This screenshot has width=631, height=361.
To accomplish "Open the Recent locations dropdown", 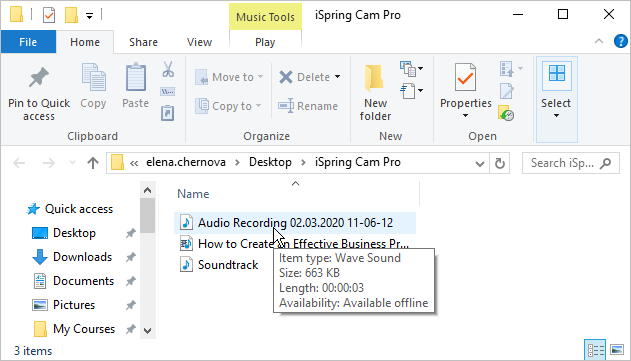I will (x=72, y=163).
